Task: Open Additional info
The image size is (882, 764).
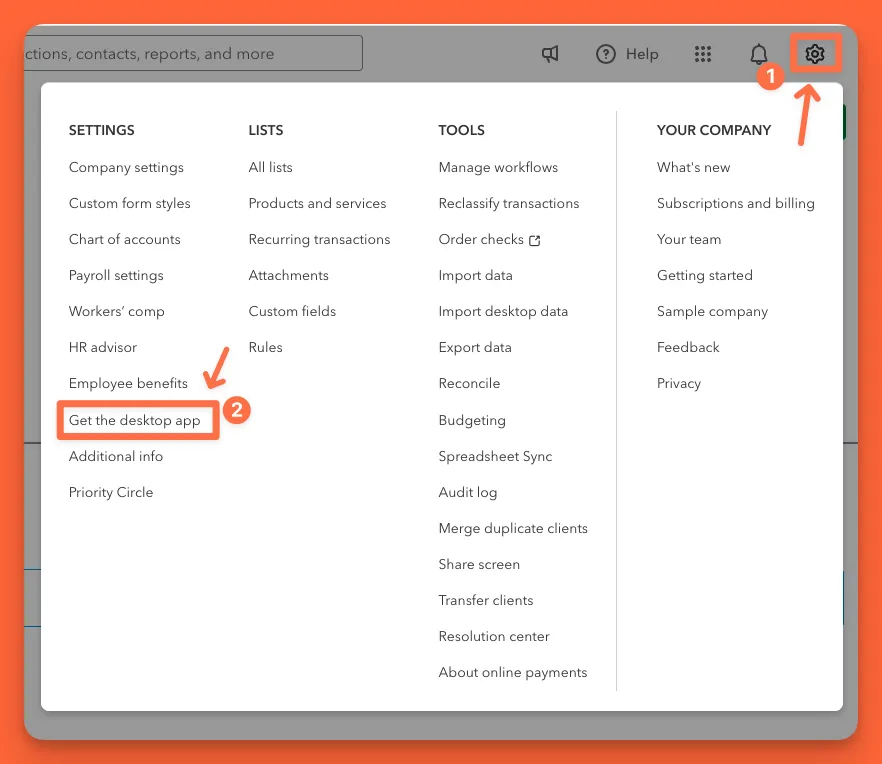Action: tap(116, 456)
